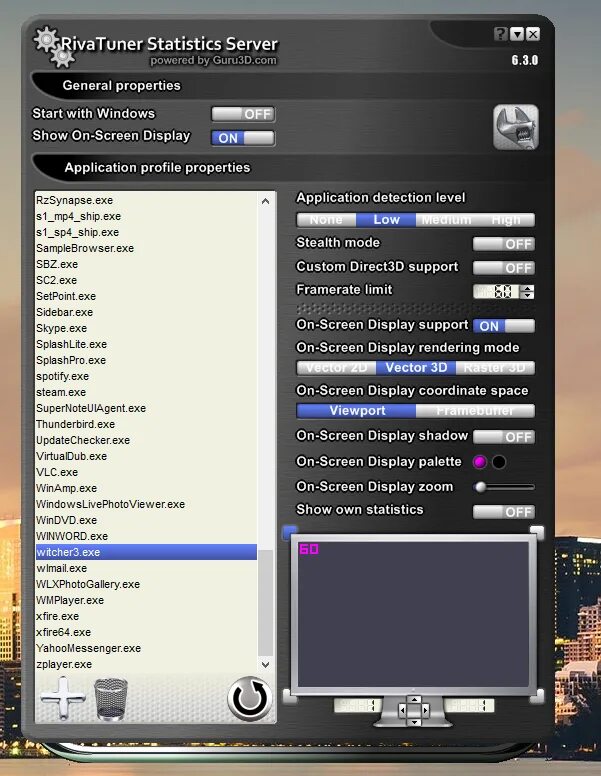
Task: Open help with the question mark icon
Action: click(501, 34)
